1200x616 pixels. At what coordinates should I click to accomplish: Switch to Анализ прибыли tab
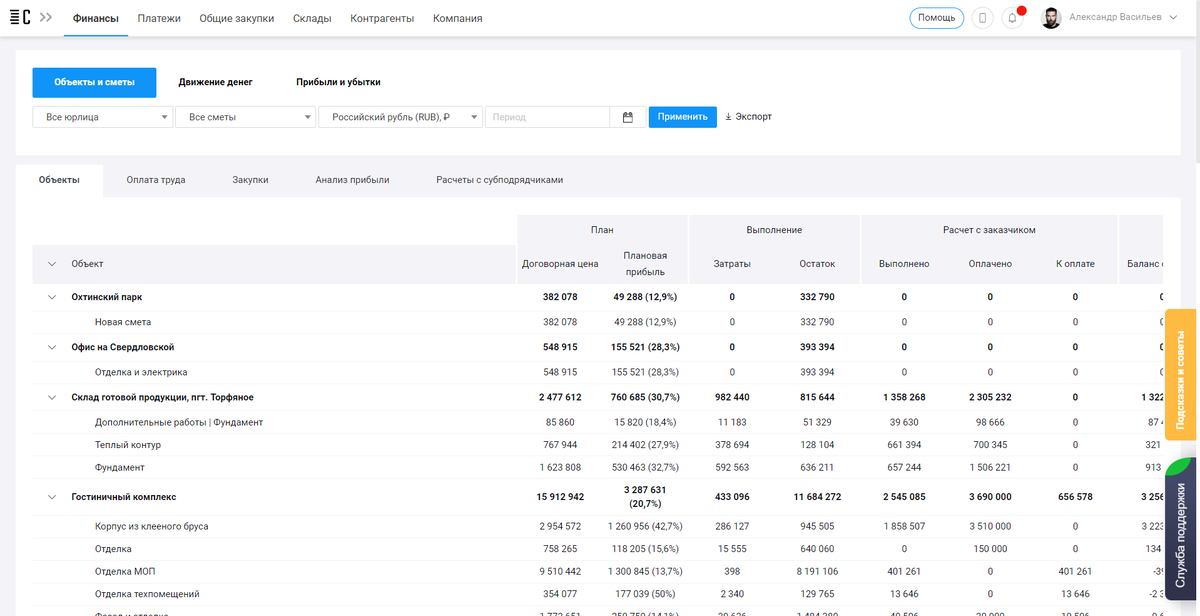click(x=352, y=180)
